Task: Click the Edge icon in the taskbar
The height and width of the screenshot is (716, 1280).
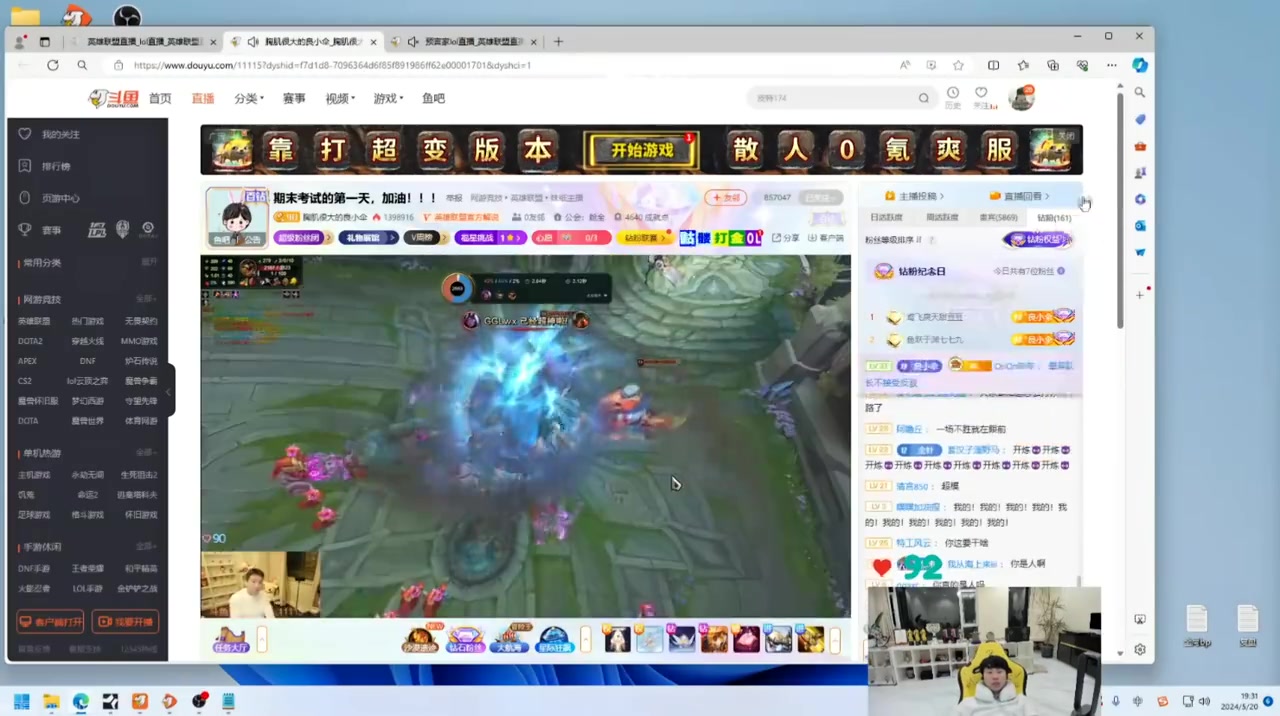Action: point(80,701)
